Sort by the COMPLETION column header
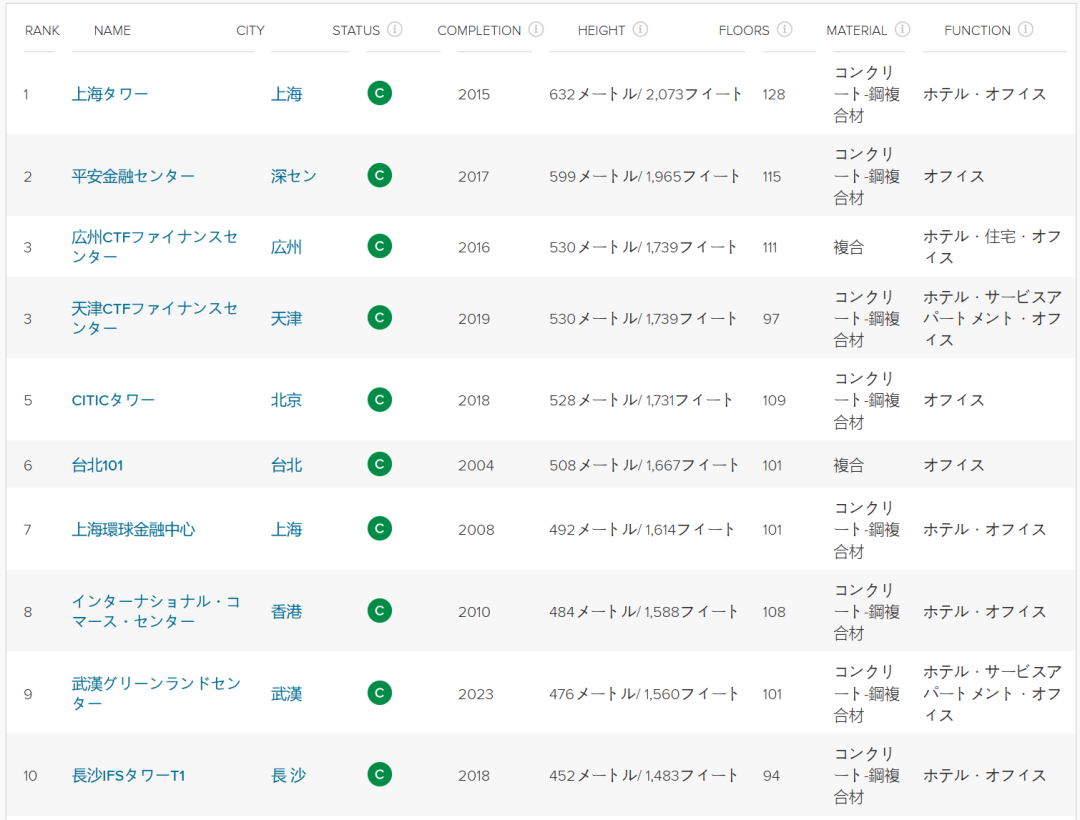This screenshot has width=1080, height=820. 479,31
